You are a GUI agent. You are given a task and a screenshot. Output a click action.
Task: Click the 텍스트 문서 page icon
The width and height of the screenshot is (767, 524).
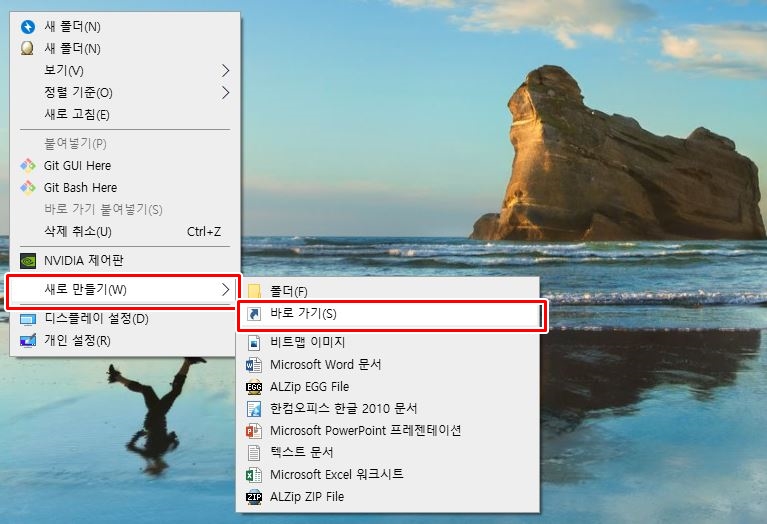[254, 453]
